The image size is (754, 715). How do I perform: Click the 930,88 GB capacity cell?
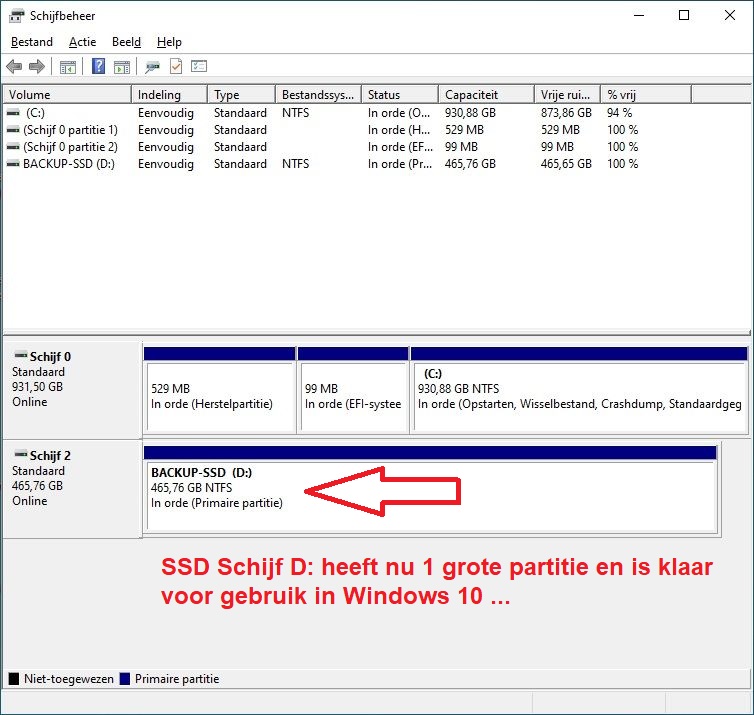470,113
